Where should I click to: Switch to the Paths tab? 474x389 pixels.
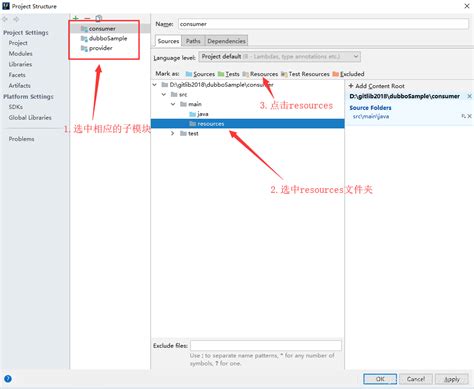click(x=193, y=41)
